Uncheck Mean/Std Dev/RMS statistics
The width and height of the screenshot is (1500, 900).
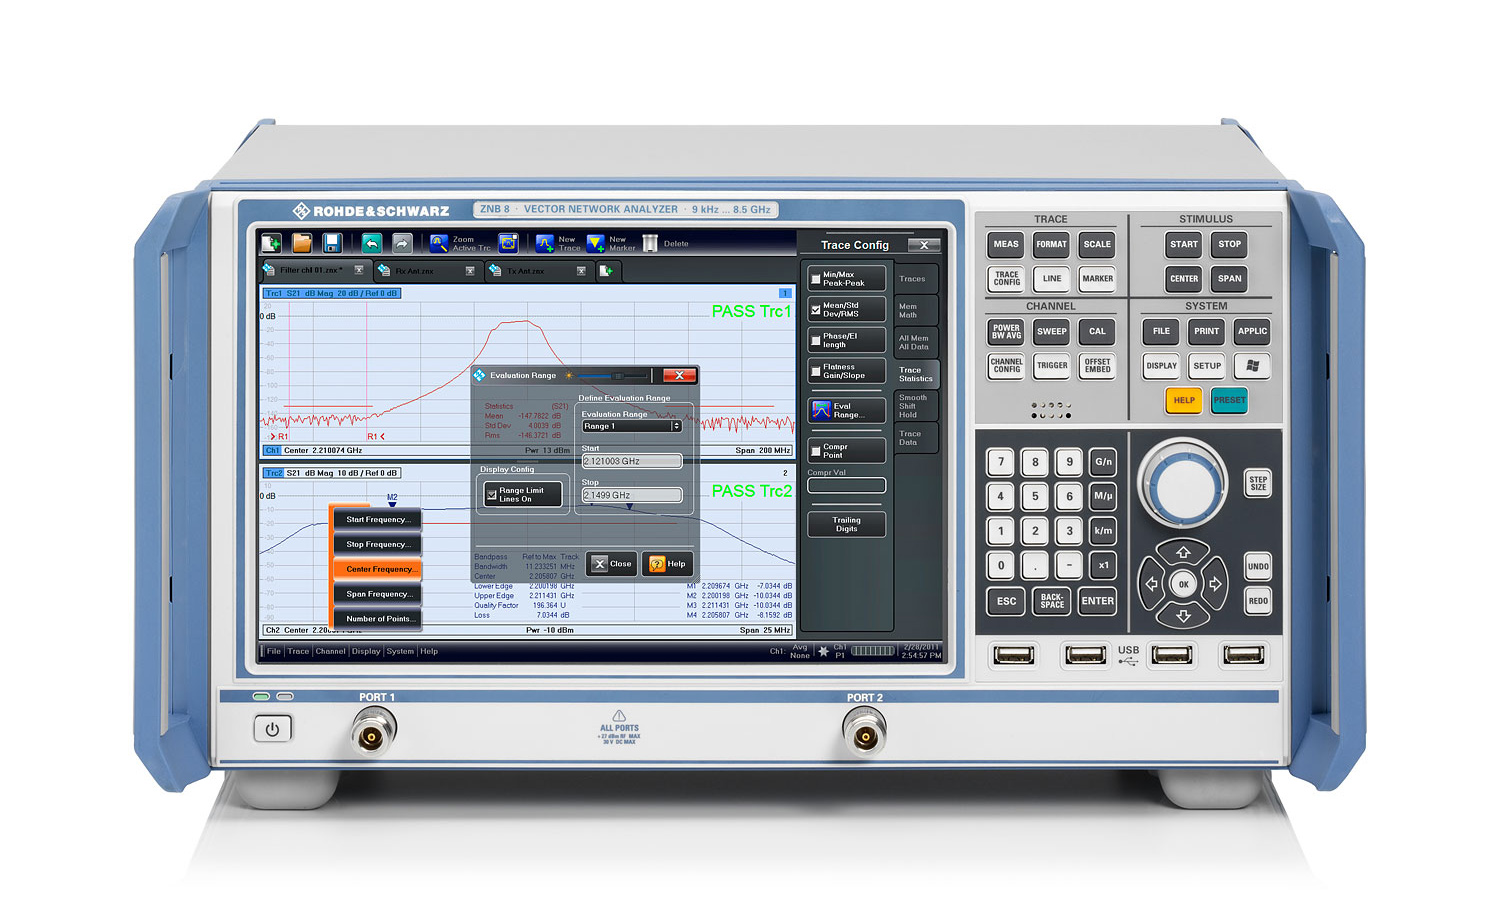pyautogui.click(x=815, y=310)
